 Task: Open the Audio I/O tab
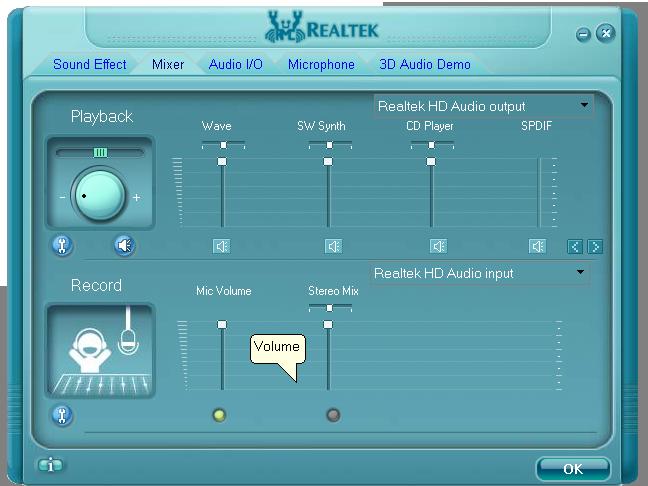(x=236, y=64)
